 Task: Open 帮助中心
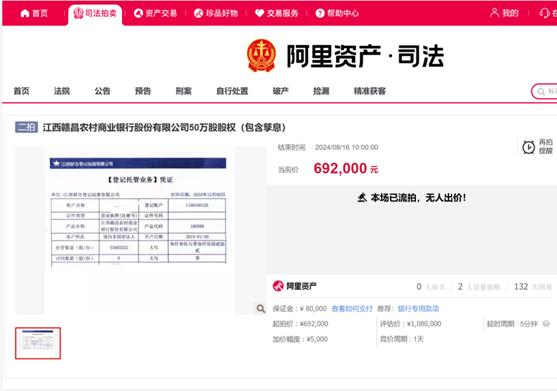[337, 13]
